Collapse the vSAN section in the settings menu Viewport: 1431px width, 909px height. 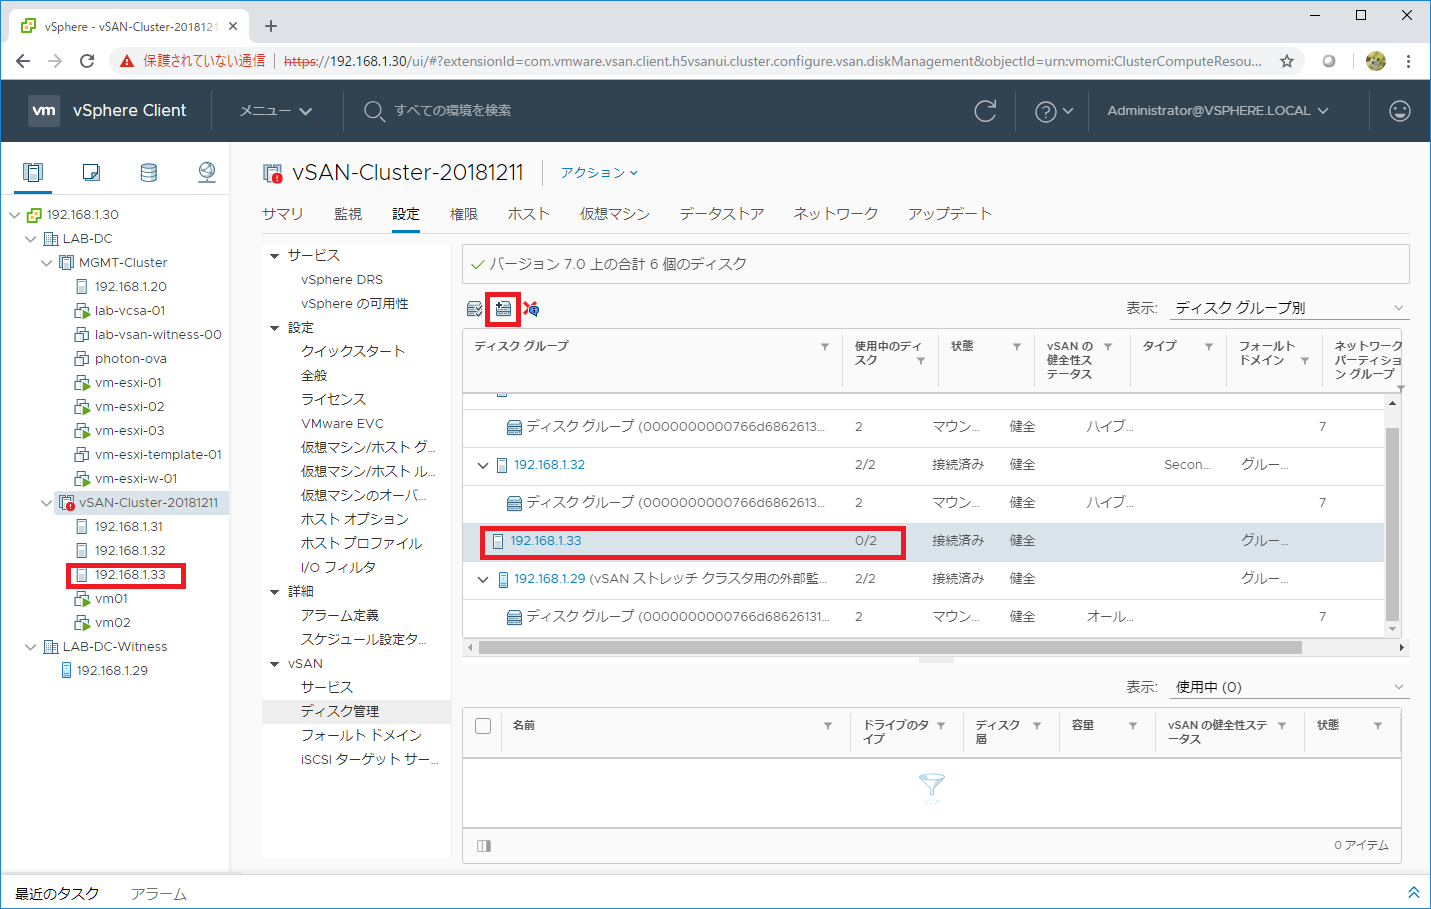[x=275, y=664]
